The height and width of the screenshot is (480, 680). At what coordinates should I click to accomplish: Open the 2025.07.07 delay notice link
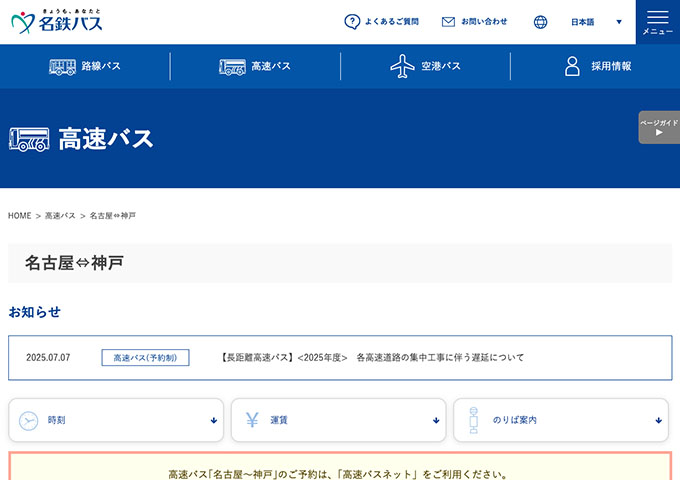pos(370,357)
